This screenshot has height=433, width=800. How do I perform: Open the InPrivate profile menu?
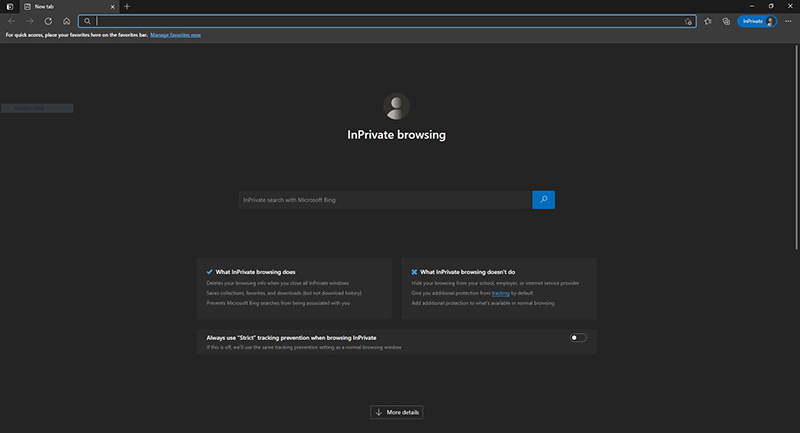point(757,21)
